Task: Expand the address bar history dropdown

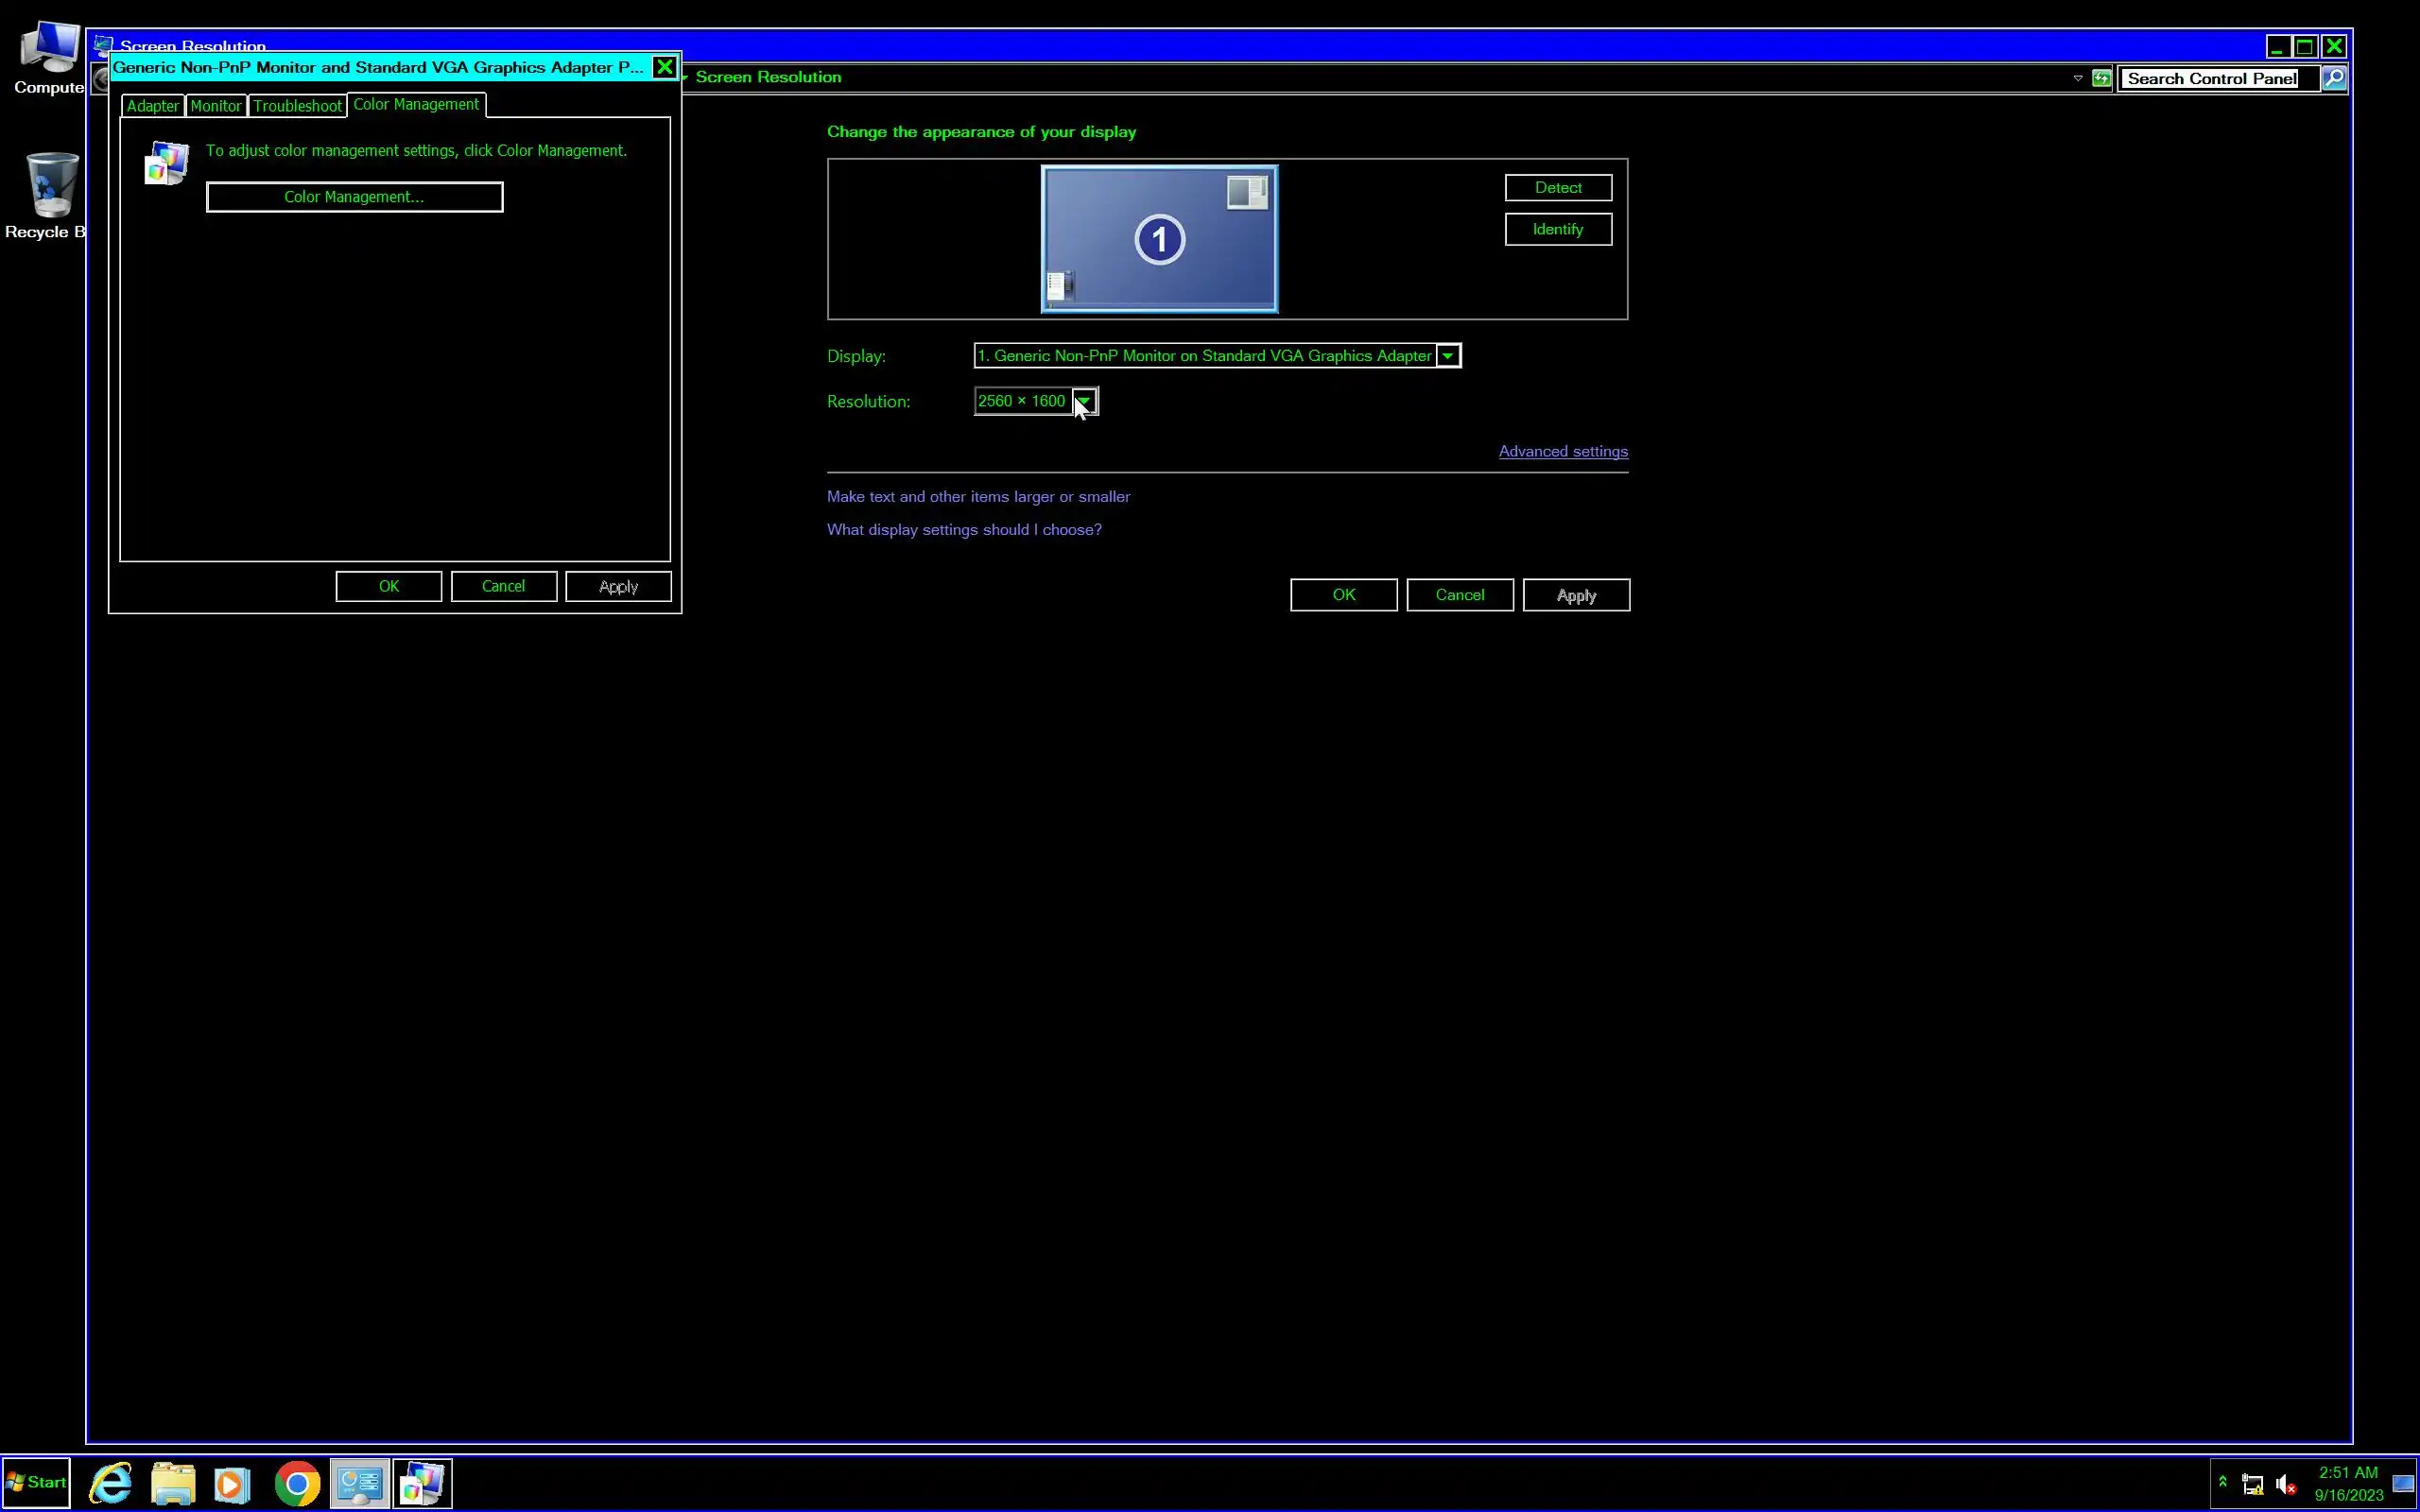Action: [x=2077, y=78]
